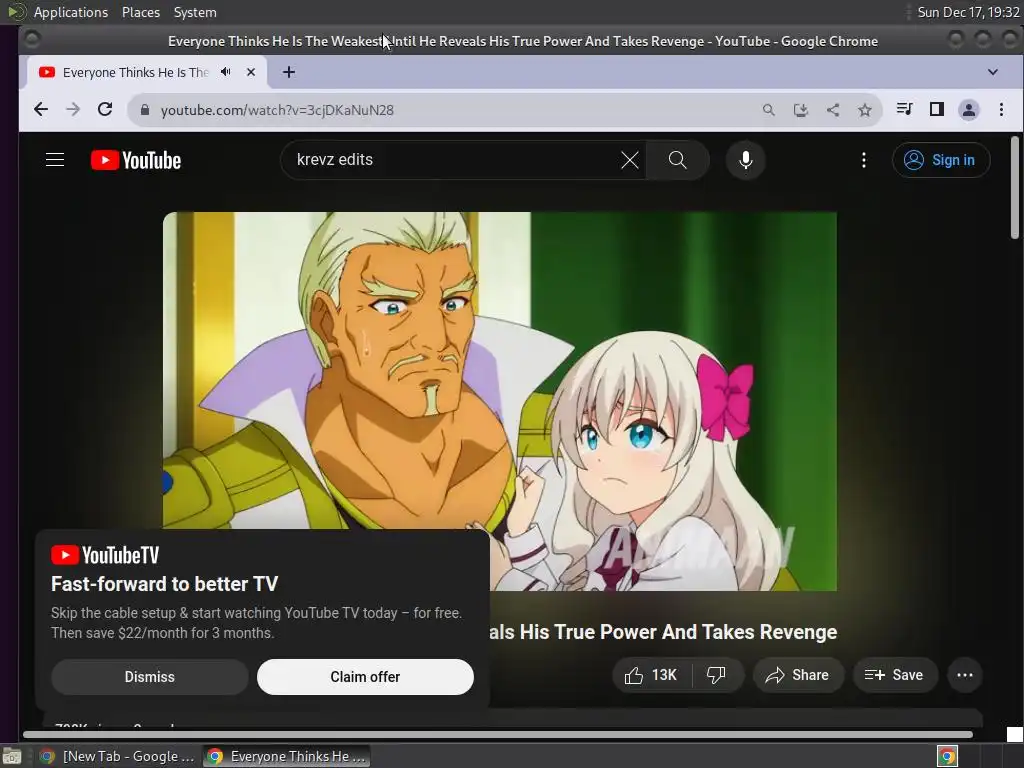Clear the 'krevz edits' search text
This screenshot has width=1024, height=768.
[630, 160]
